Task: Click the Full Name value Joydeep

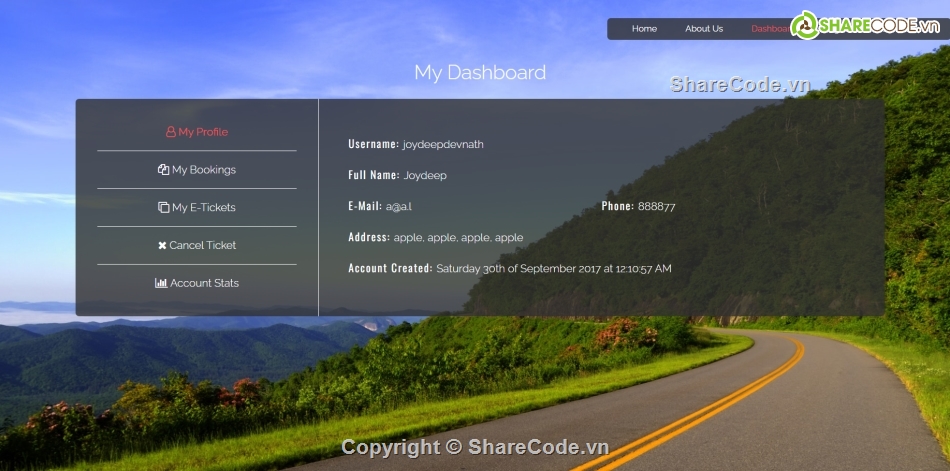Action: tap(425, 176)
